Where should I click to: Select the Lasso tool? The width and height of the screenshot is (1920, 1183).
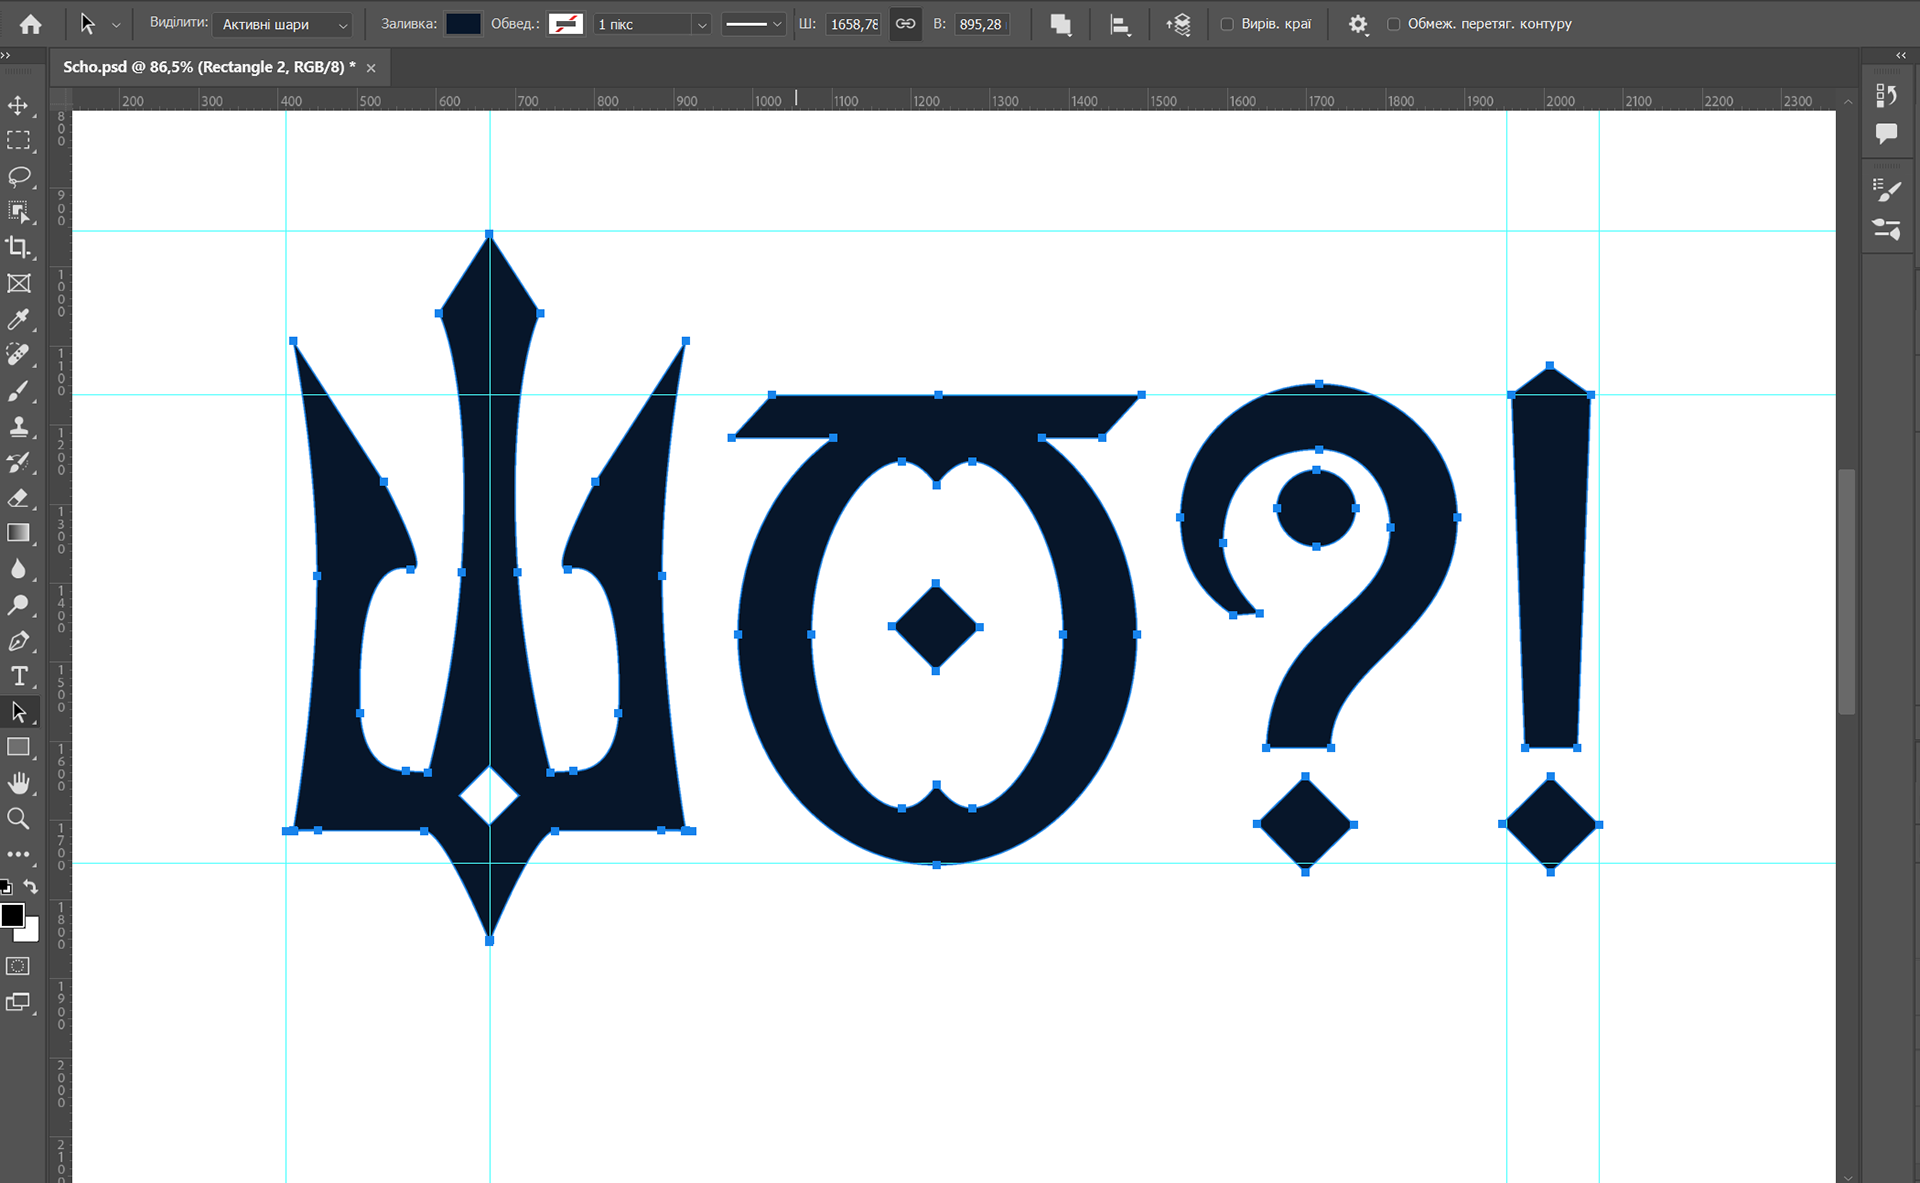(18, 177)
